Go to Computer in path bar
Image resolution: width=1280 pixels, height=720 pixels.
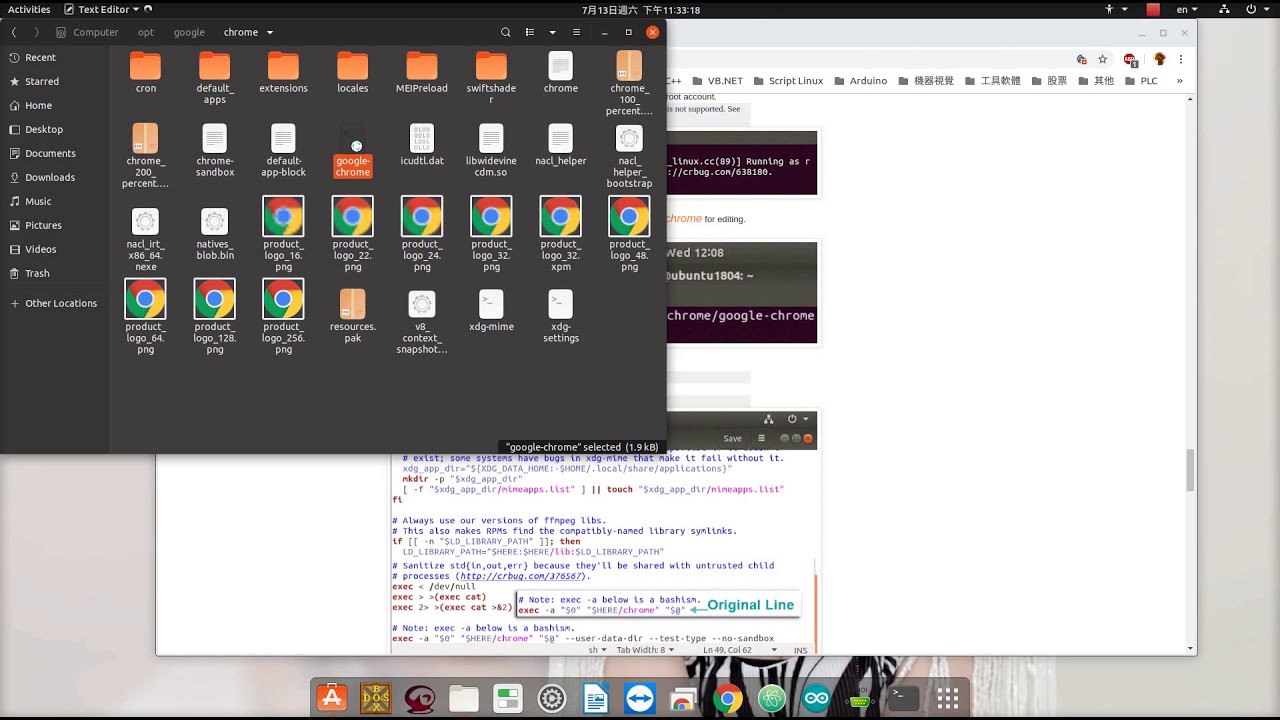88,32
